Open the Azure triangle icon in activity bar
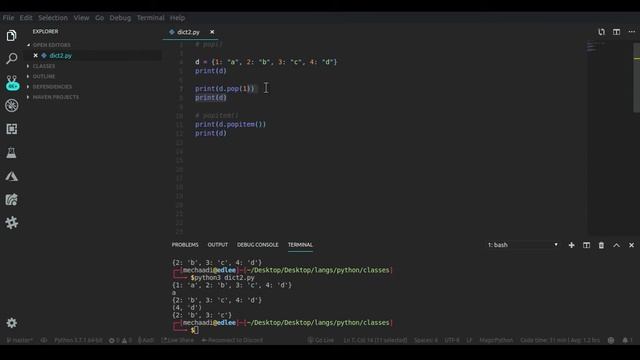640x360 pixels. (11, 176)
